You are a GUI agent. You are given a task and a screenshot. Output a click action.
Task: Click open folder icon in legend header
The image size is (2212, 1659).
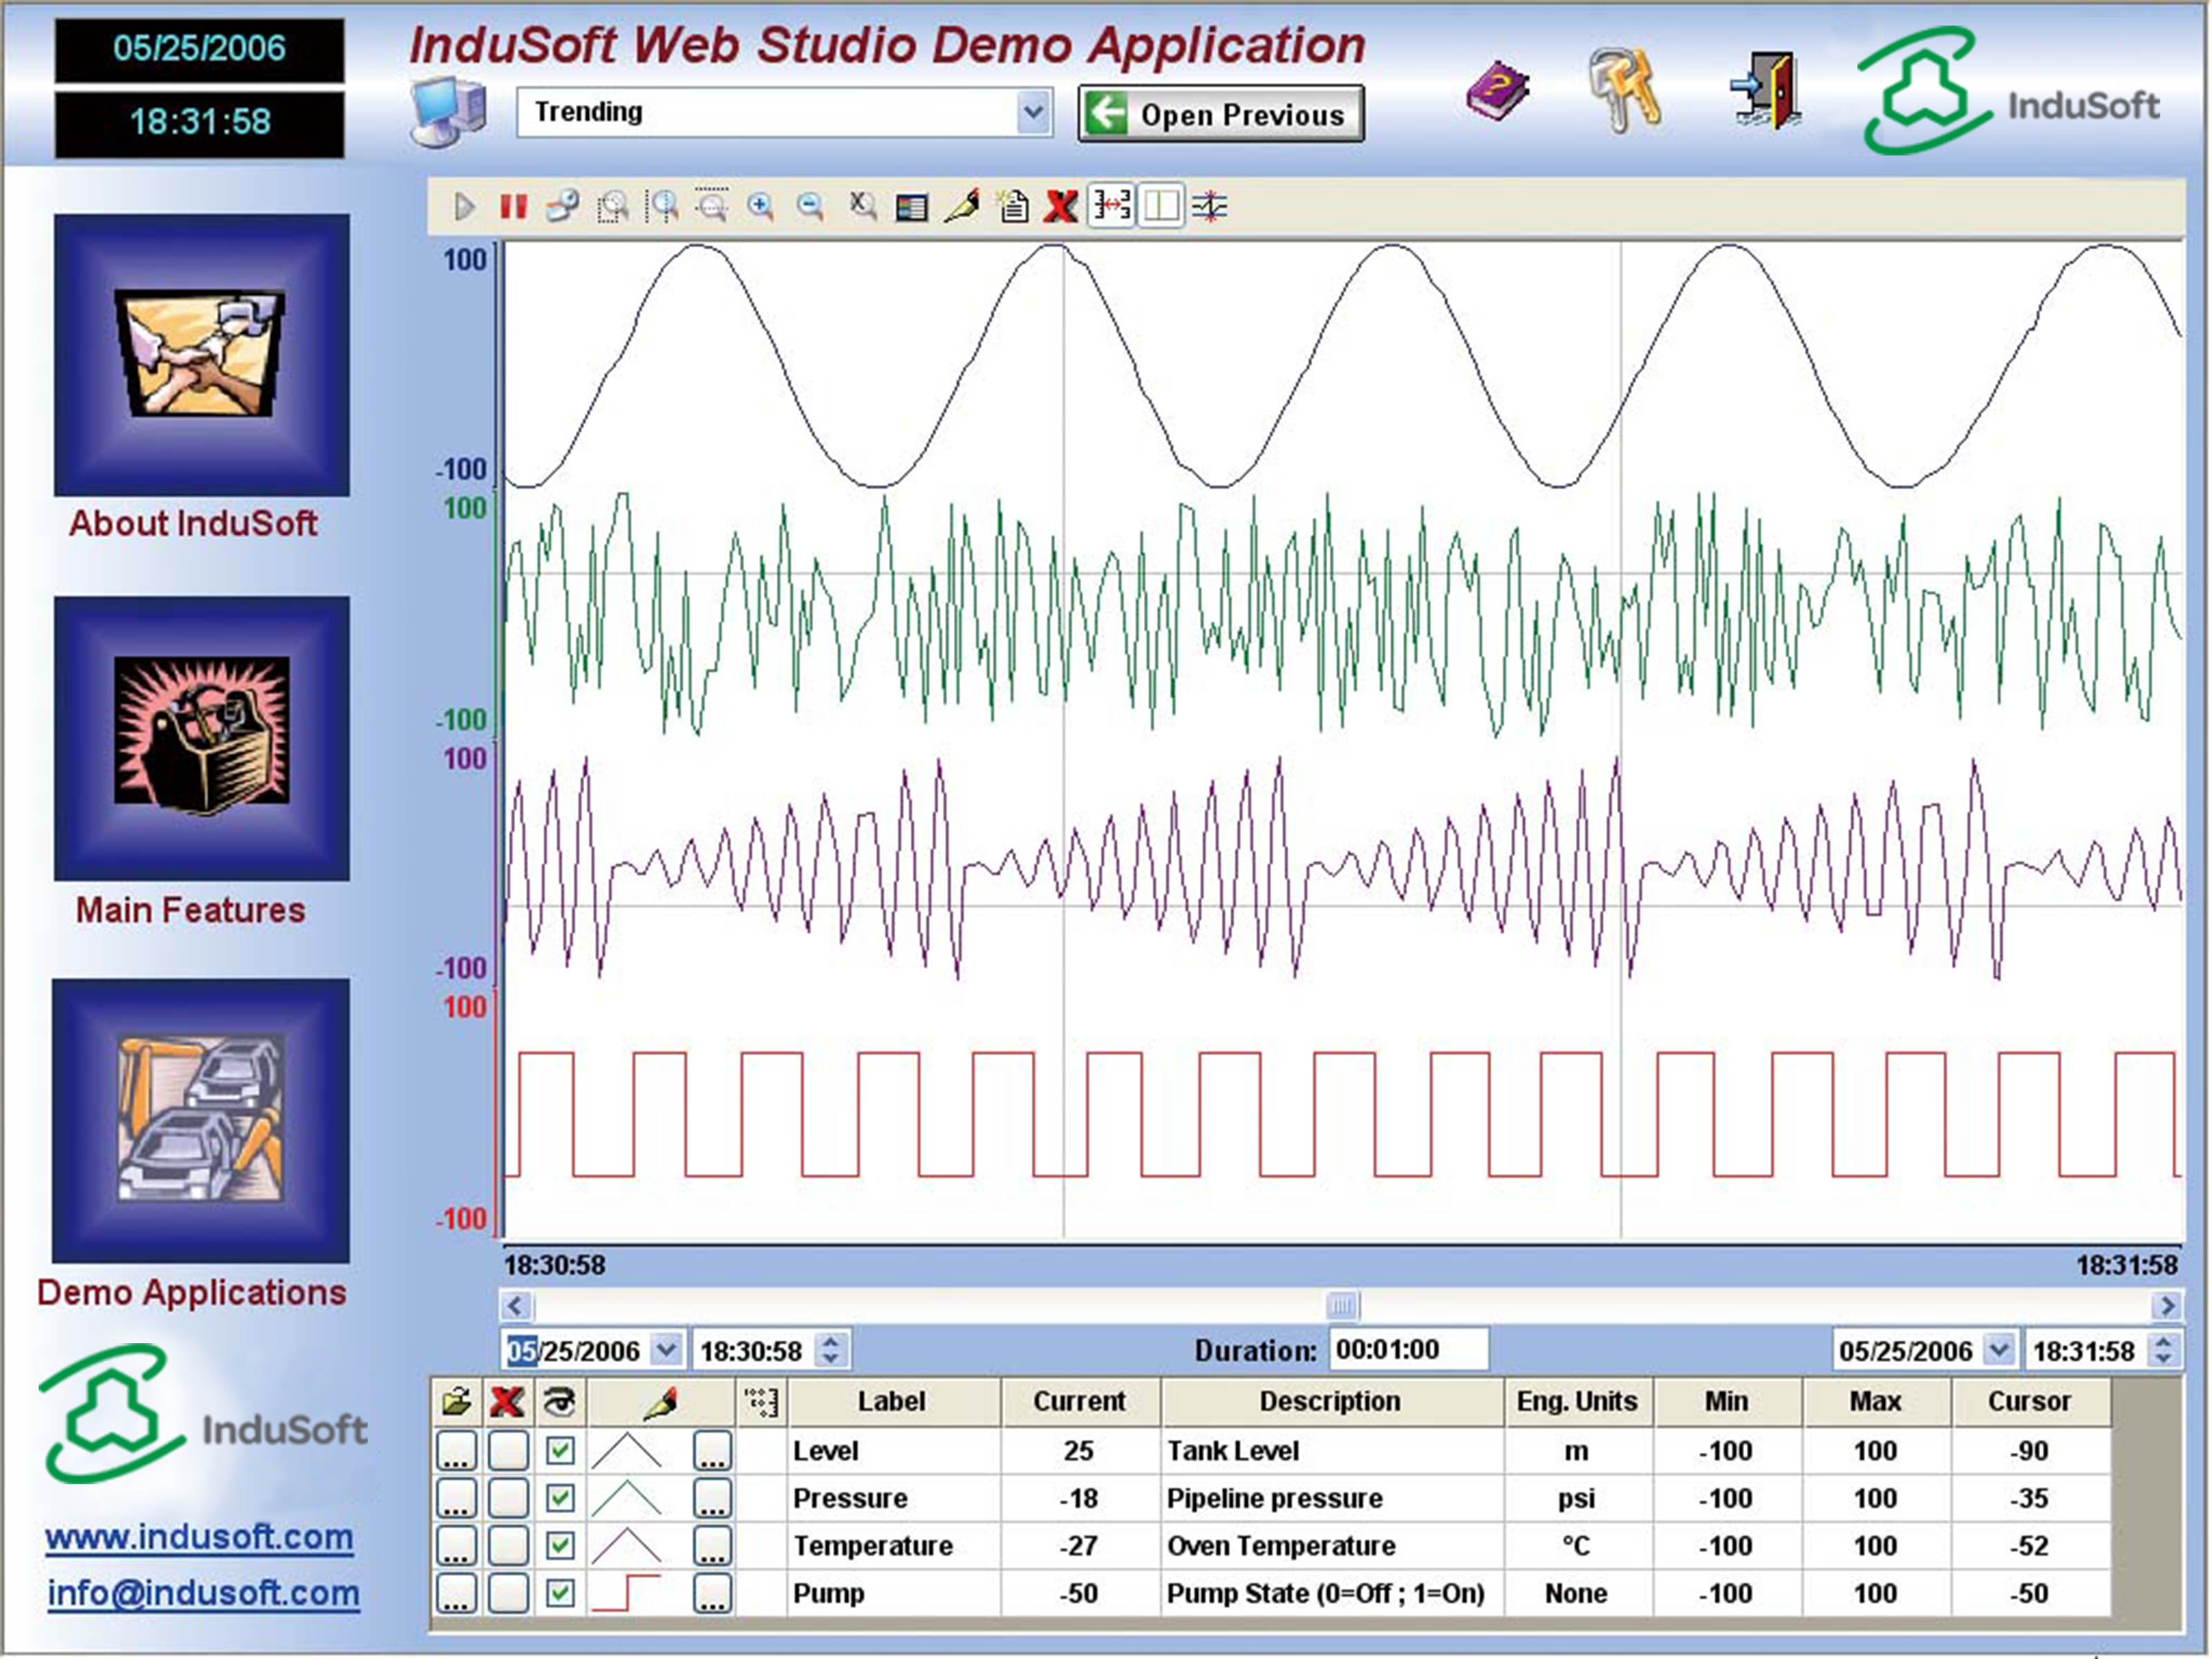(457, 1402)
